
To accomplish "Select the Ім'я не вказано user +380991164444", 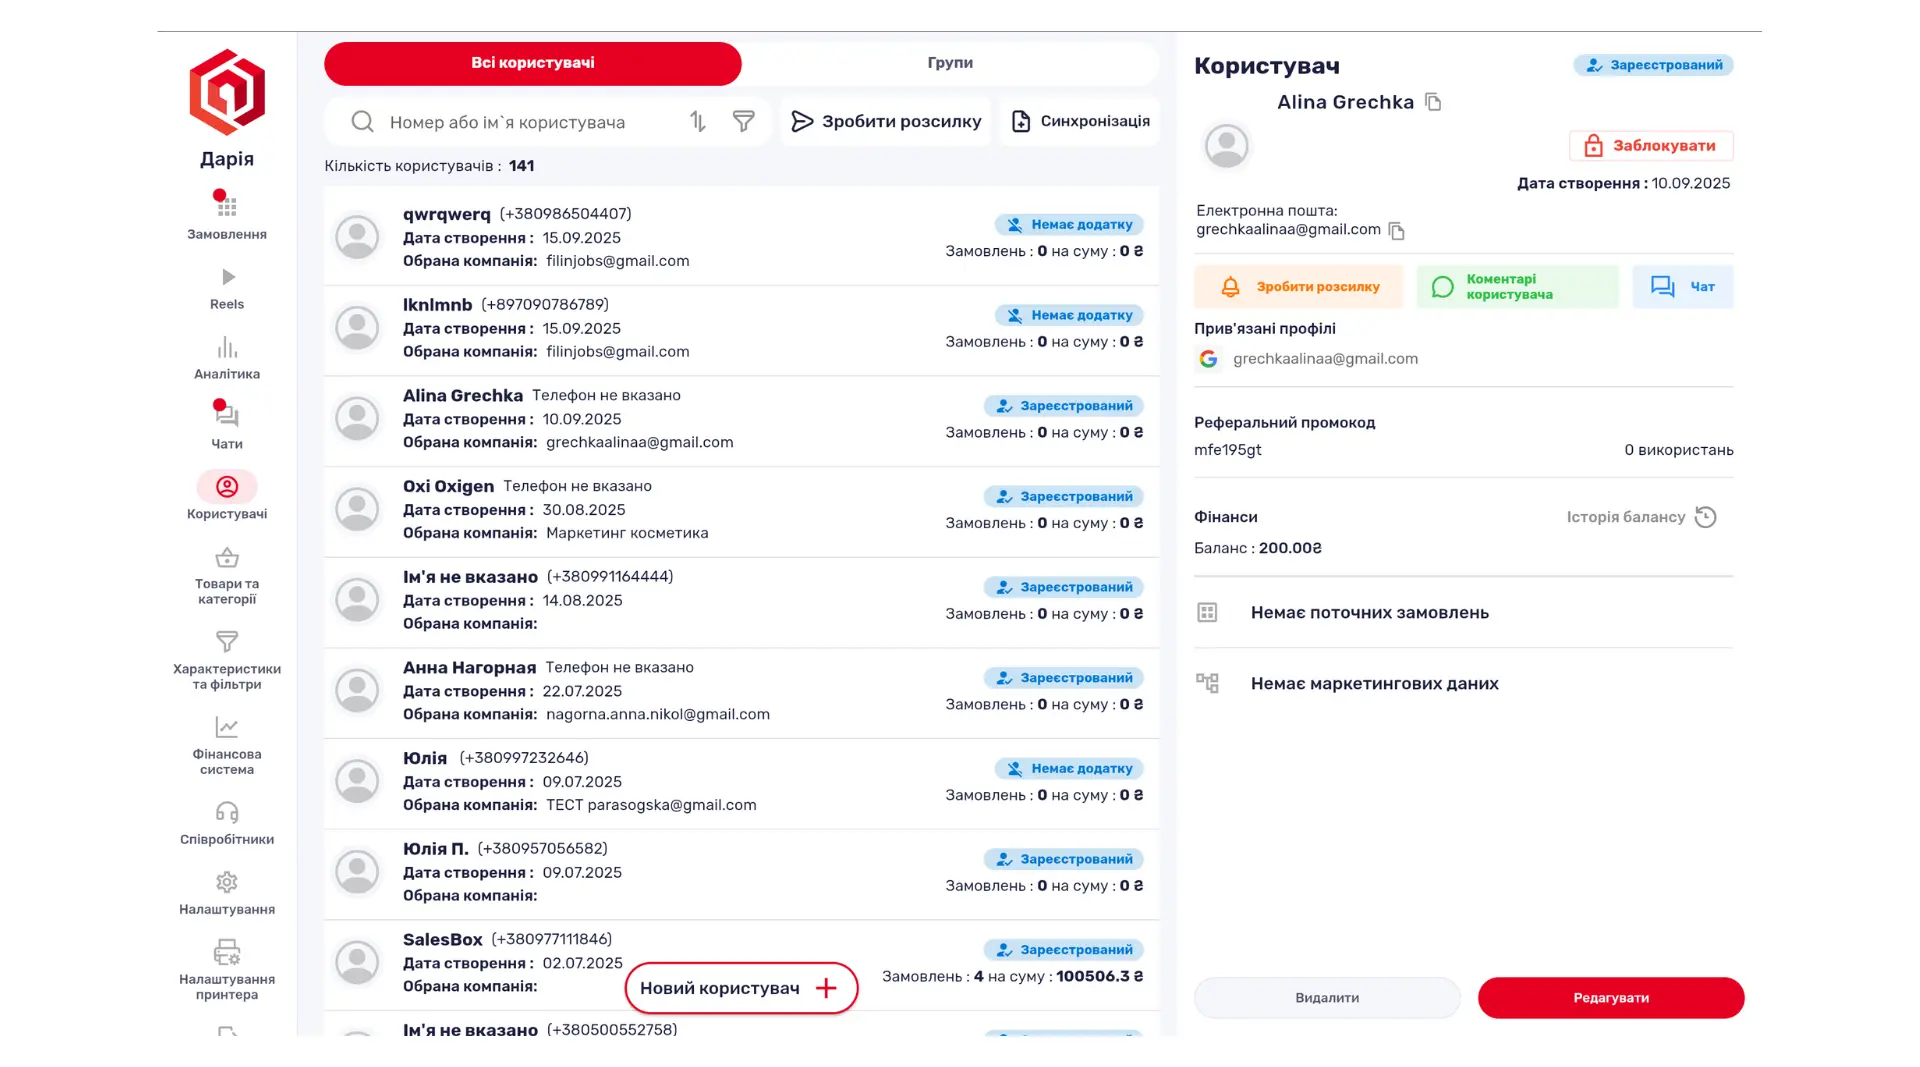I will (x=741, y=602).
